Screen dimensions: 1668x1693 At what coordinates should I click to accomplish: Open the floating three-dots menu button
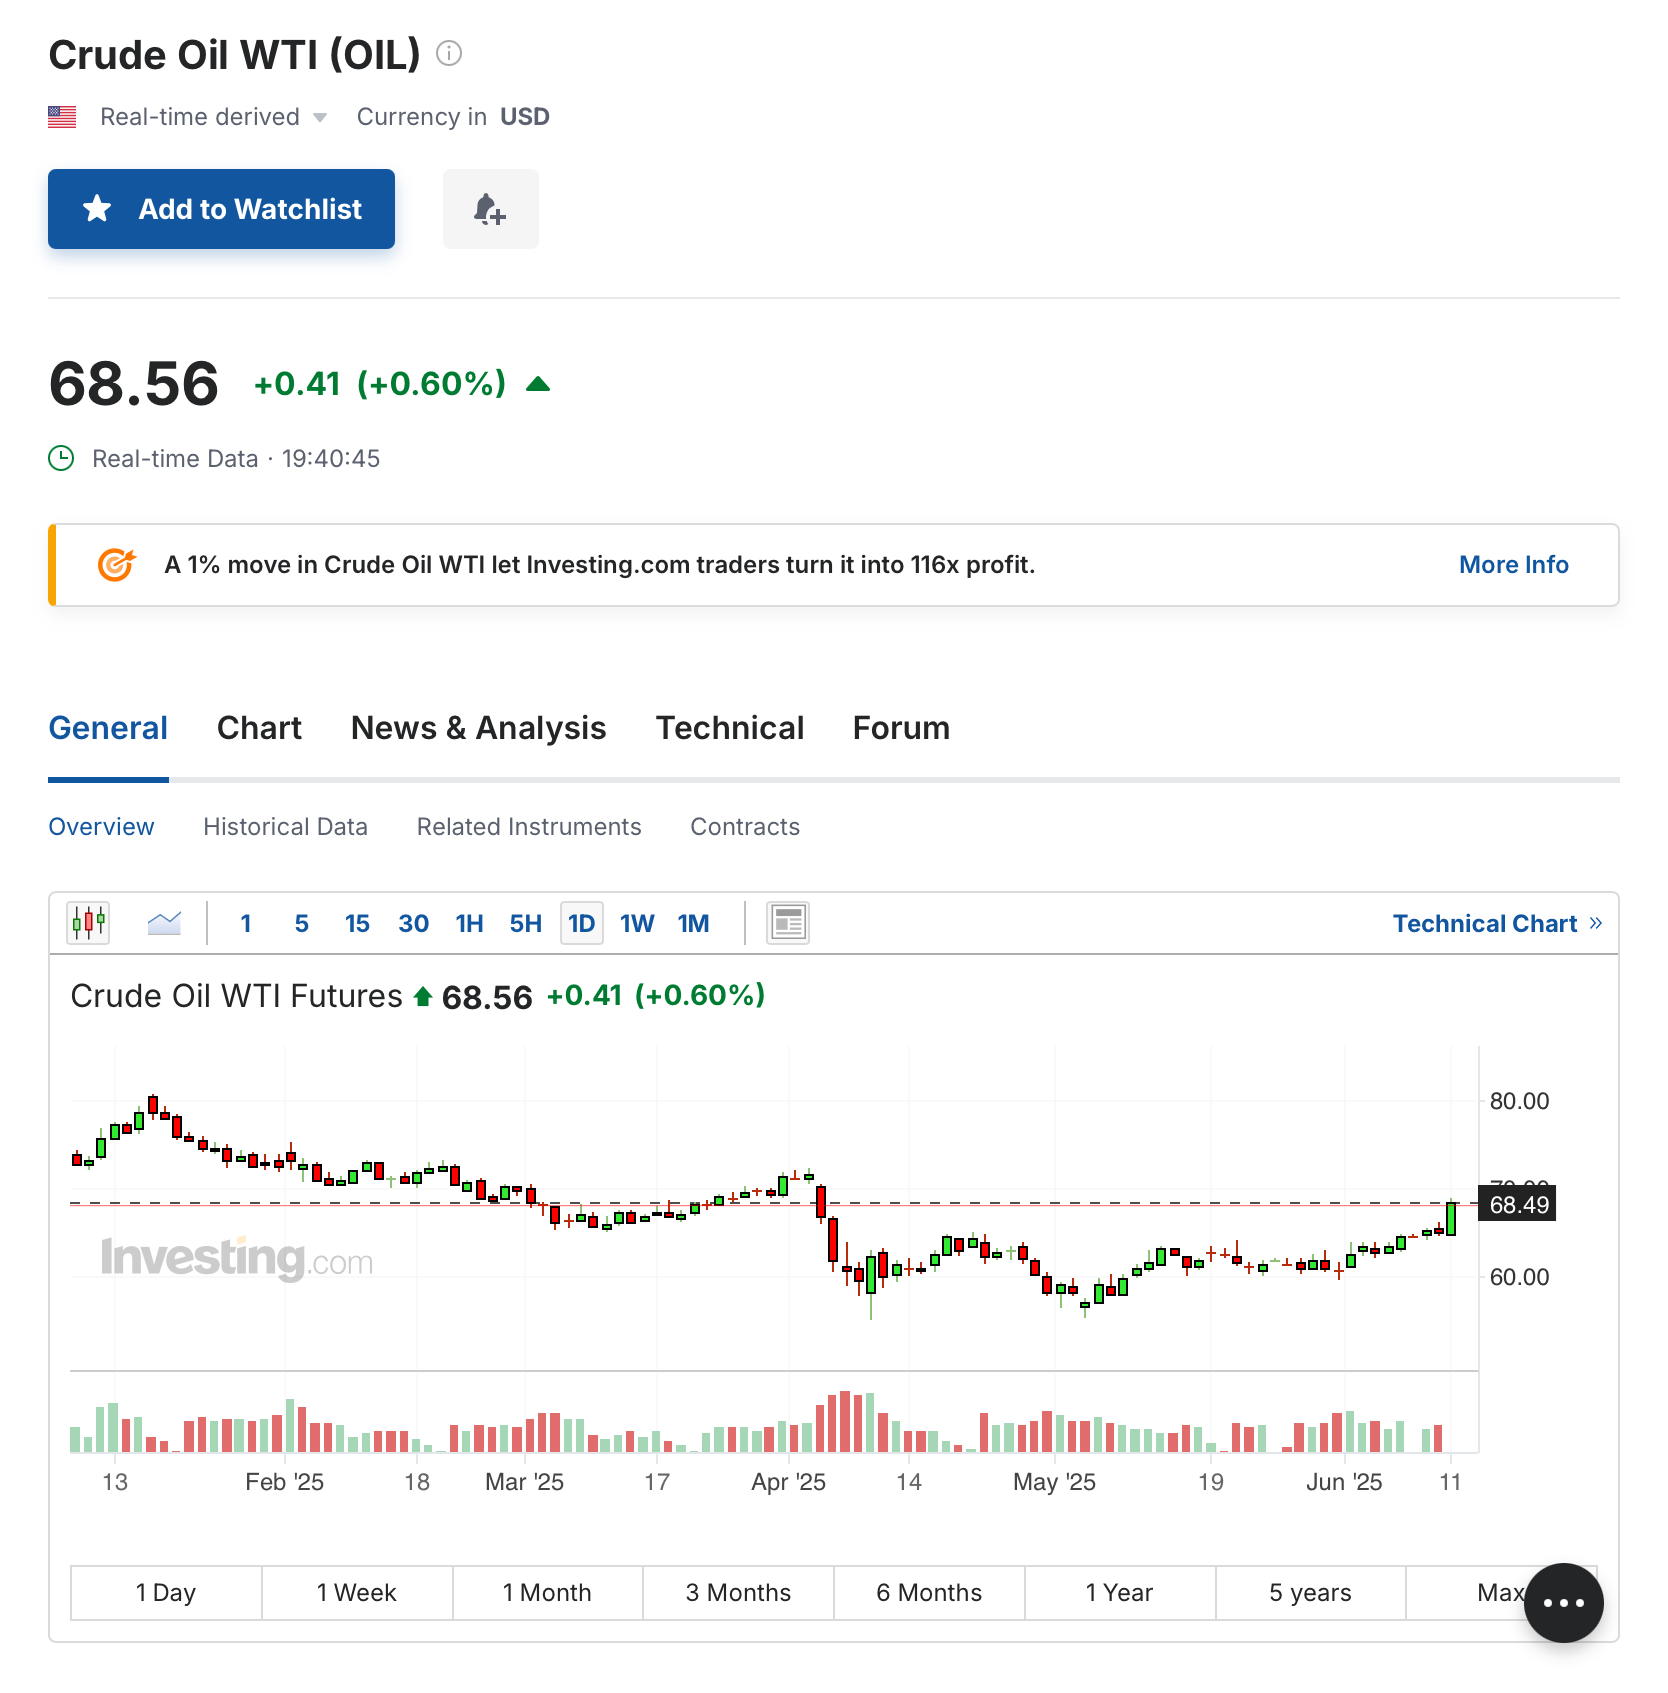click(x=1564, y=1602)
